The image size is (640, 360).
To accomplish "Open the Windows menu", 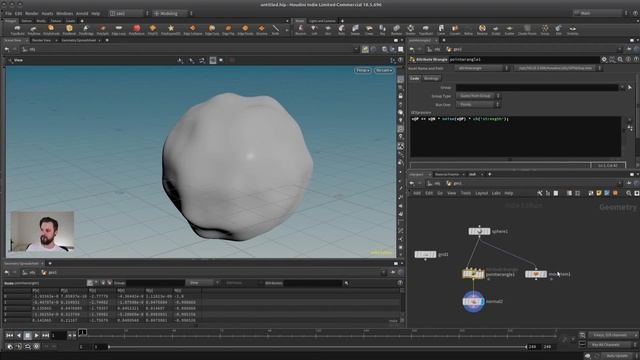I will pos(64,13).
